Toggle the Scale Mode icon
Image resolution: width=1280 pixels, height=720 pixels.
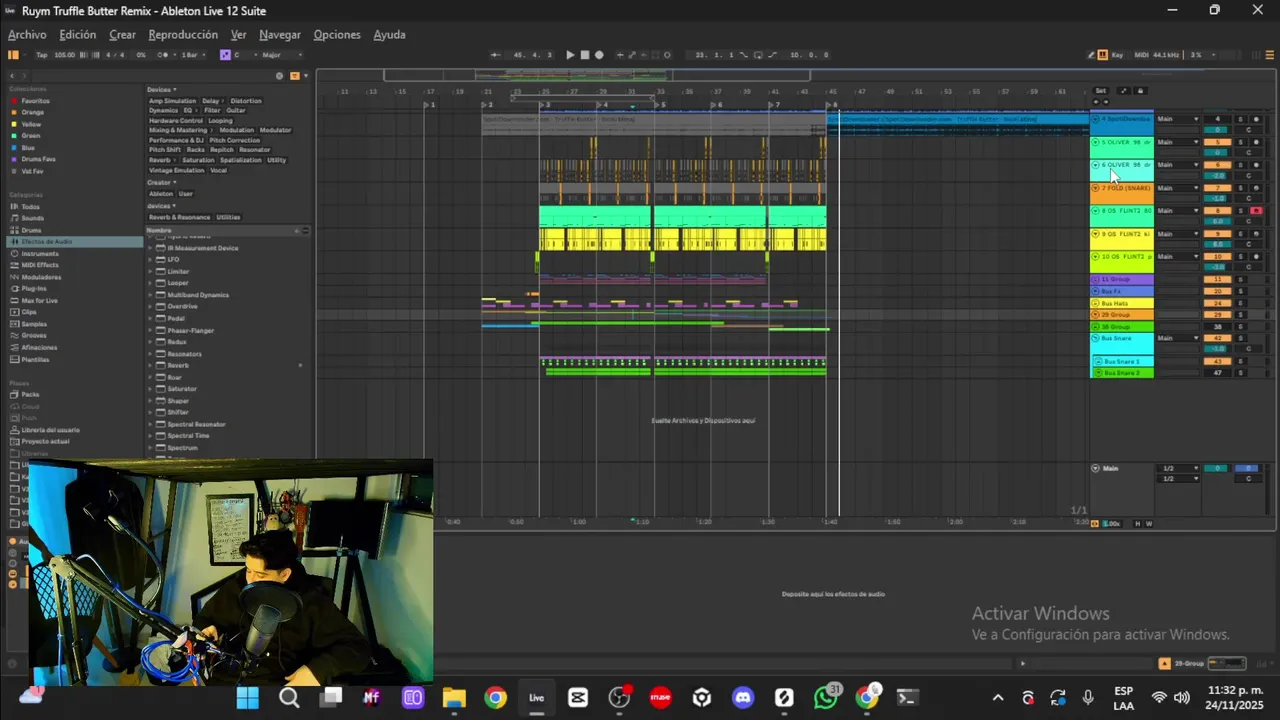[x=225, y=55]
